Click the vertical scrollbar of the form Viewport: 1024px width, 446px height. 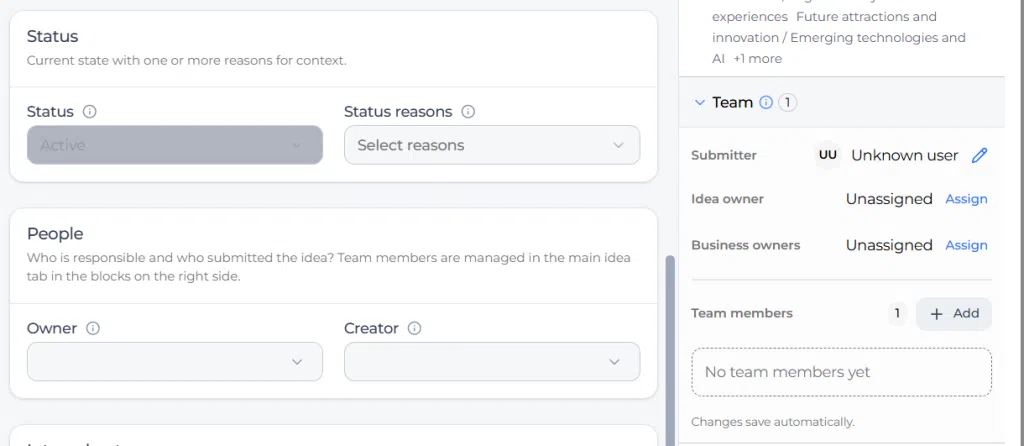point(669,350)
